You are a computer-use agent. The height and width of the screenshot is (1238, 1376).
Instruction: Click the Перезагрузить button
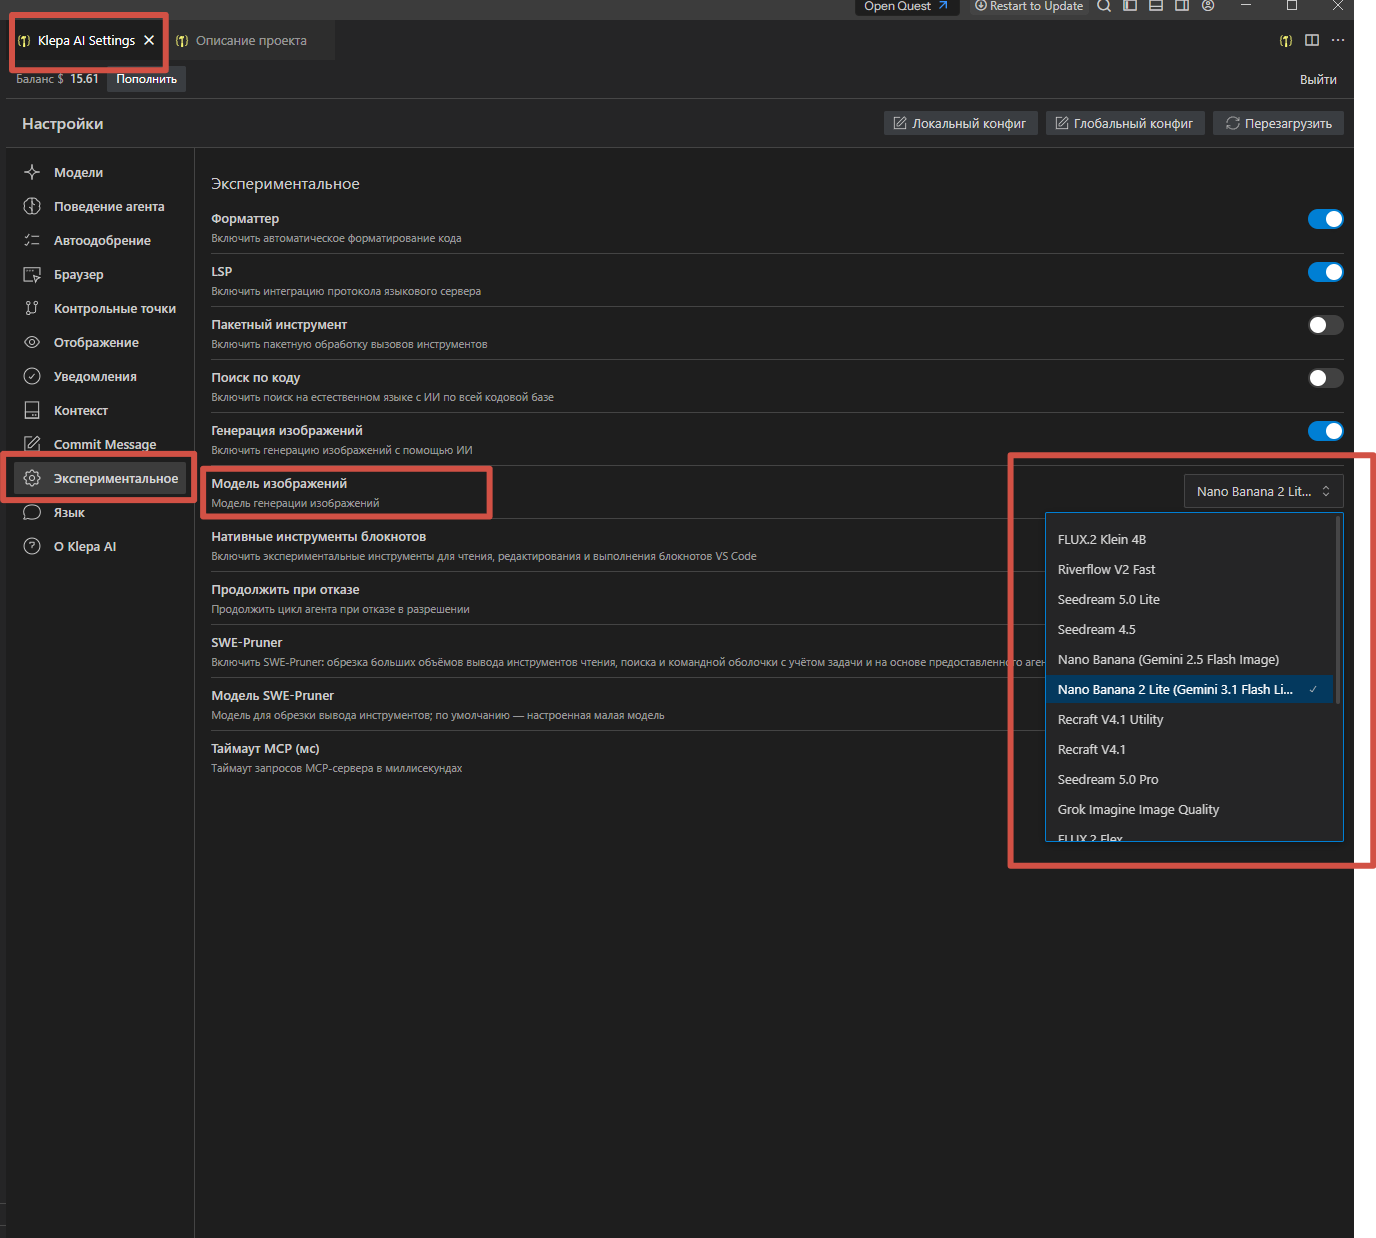click(1279, 123)
